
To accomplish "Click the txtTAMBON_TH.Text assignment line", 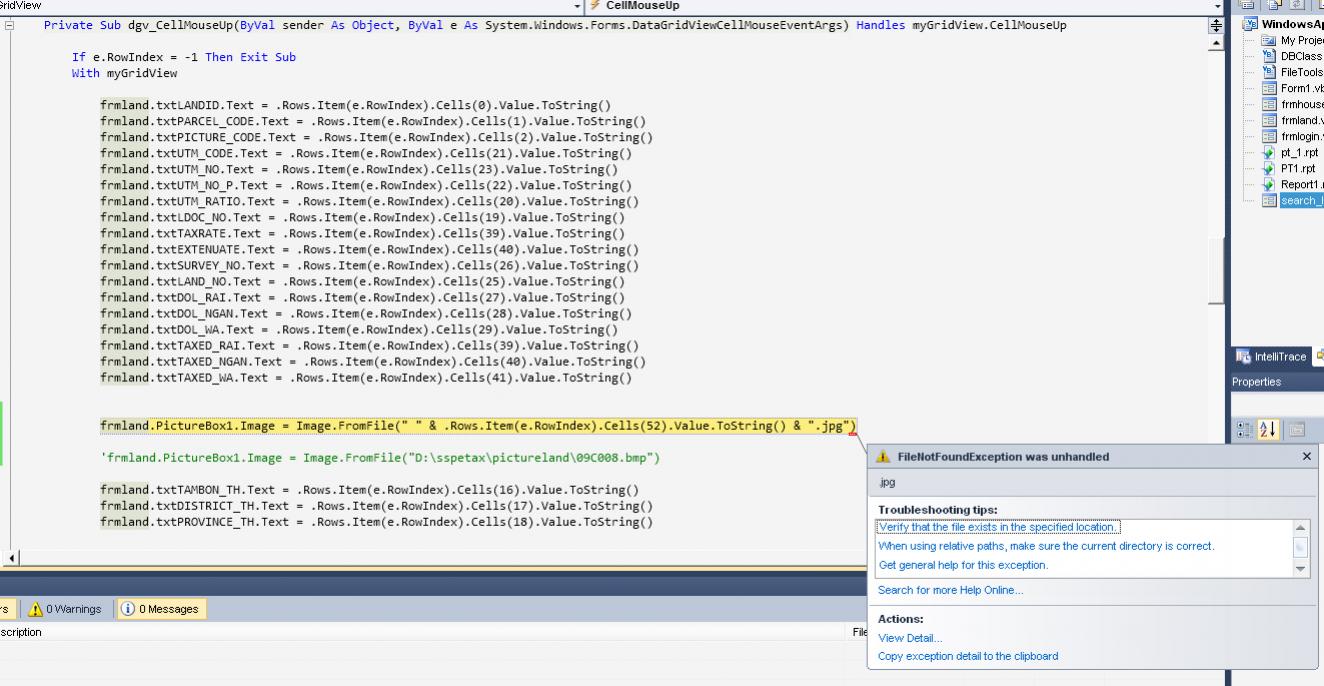I will [x=370, y=490].
